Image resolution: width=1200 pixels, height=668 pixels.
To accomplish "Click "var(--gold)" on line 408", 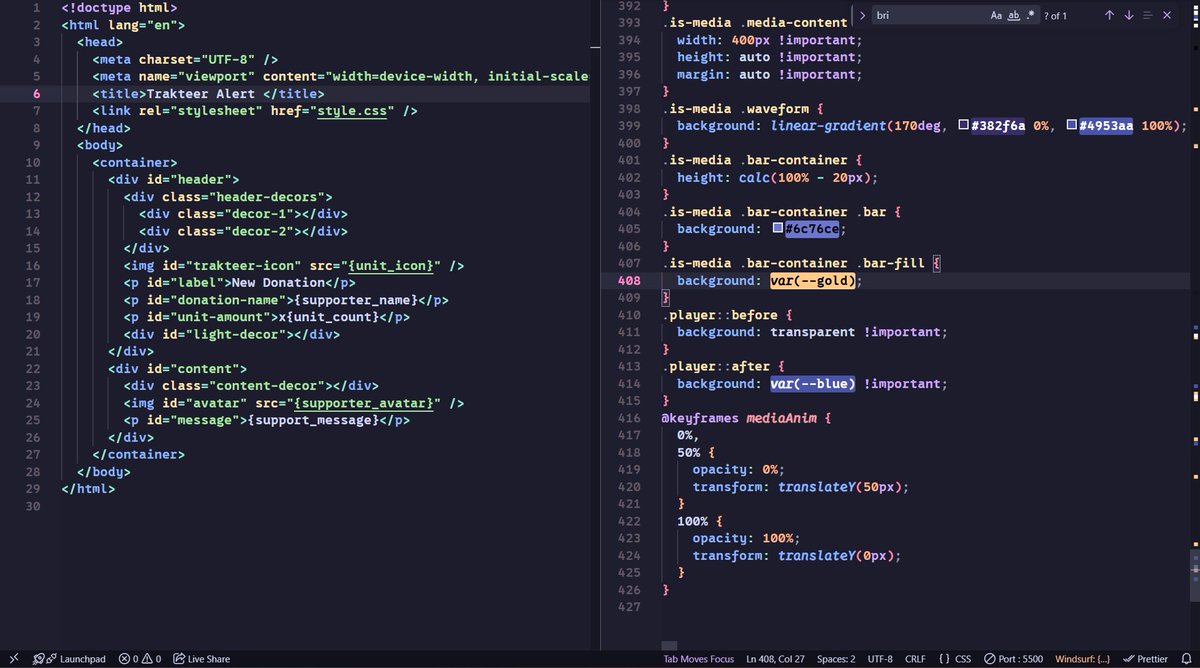I will [813, 281].
